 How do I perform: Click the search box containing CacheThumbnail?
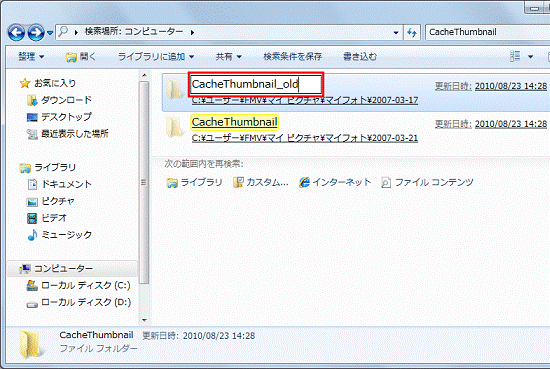coord(488,32)
